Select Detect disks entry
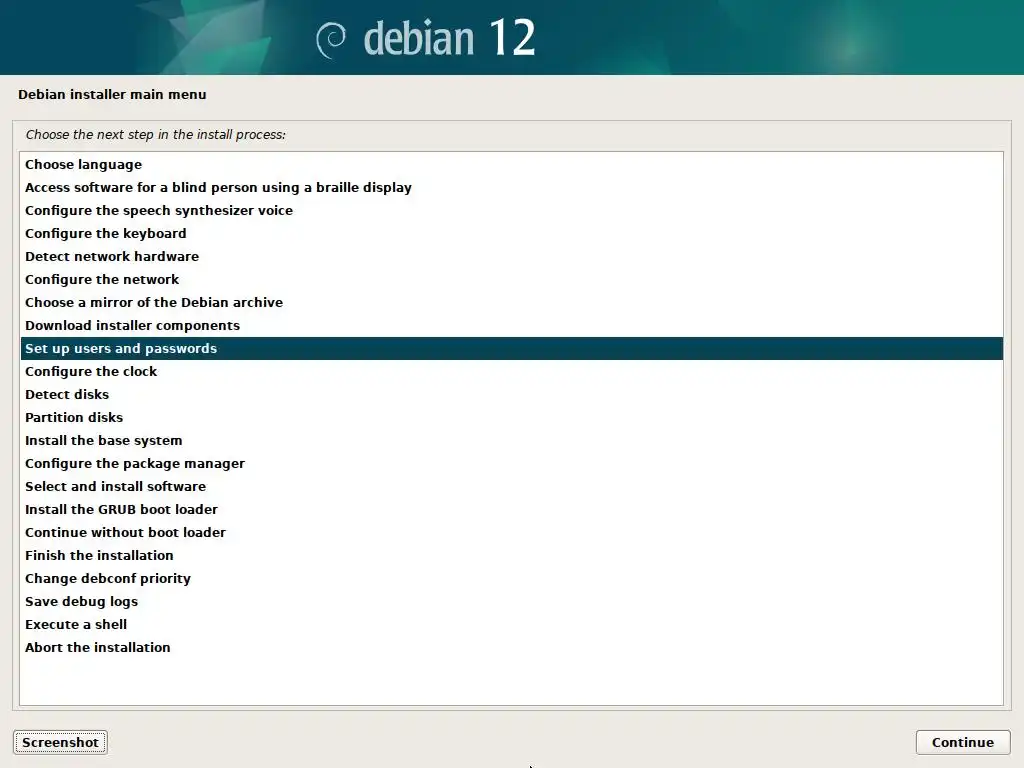 coord(511,394)
